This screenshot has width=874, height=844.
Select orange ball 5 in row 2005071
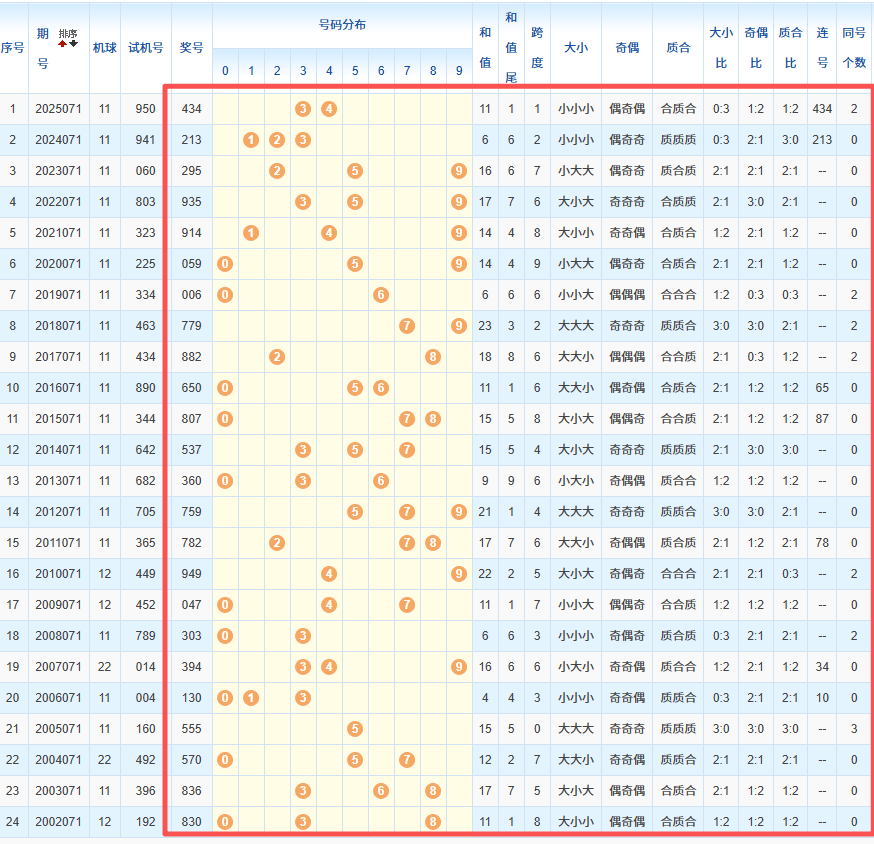[355, 729]
